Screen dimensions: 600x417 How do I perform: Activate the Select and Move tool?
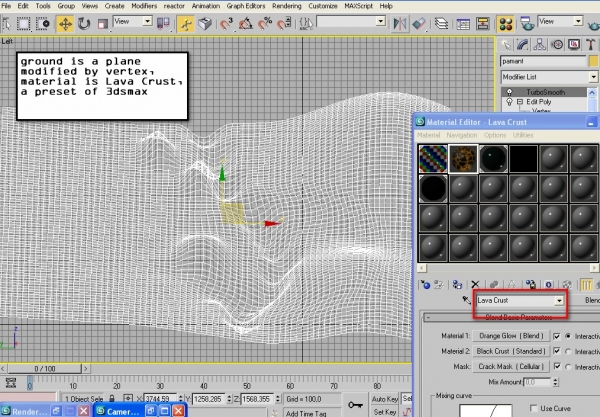click(x=65, y=24)
